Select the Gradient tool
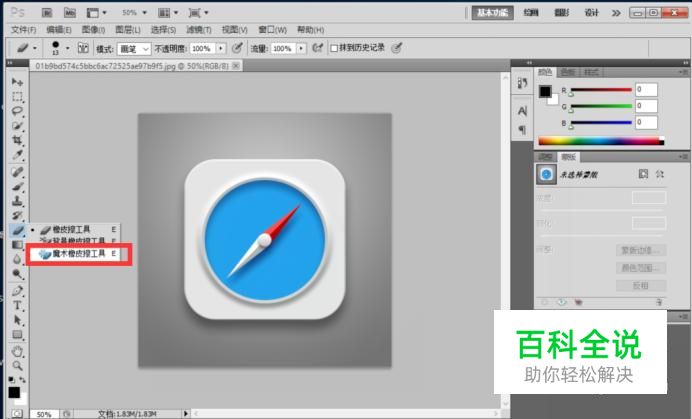 17,245
